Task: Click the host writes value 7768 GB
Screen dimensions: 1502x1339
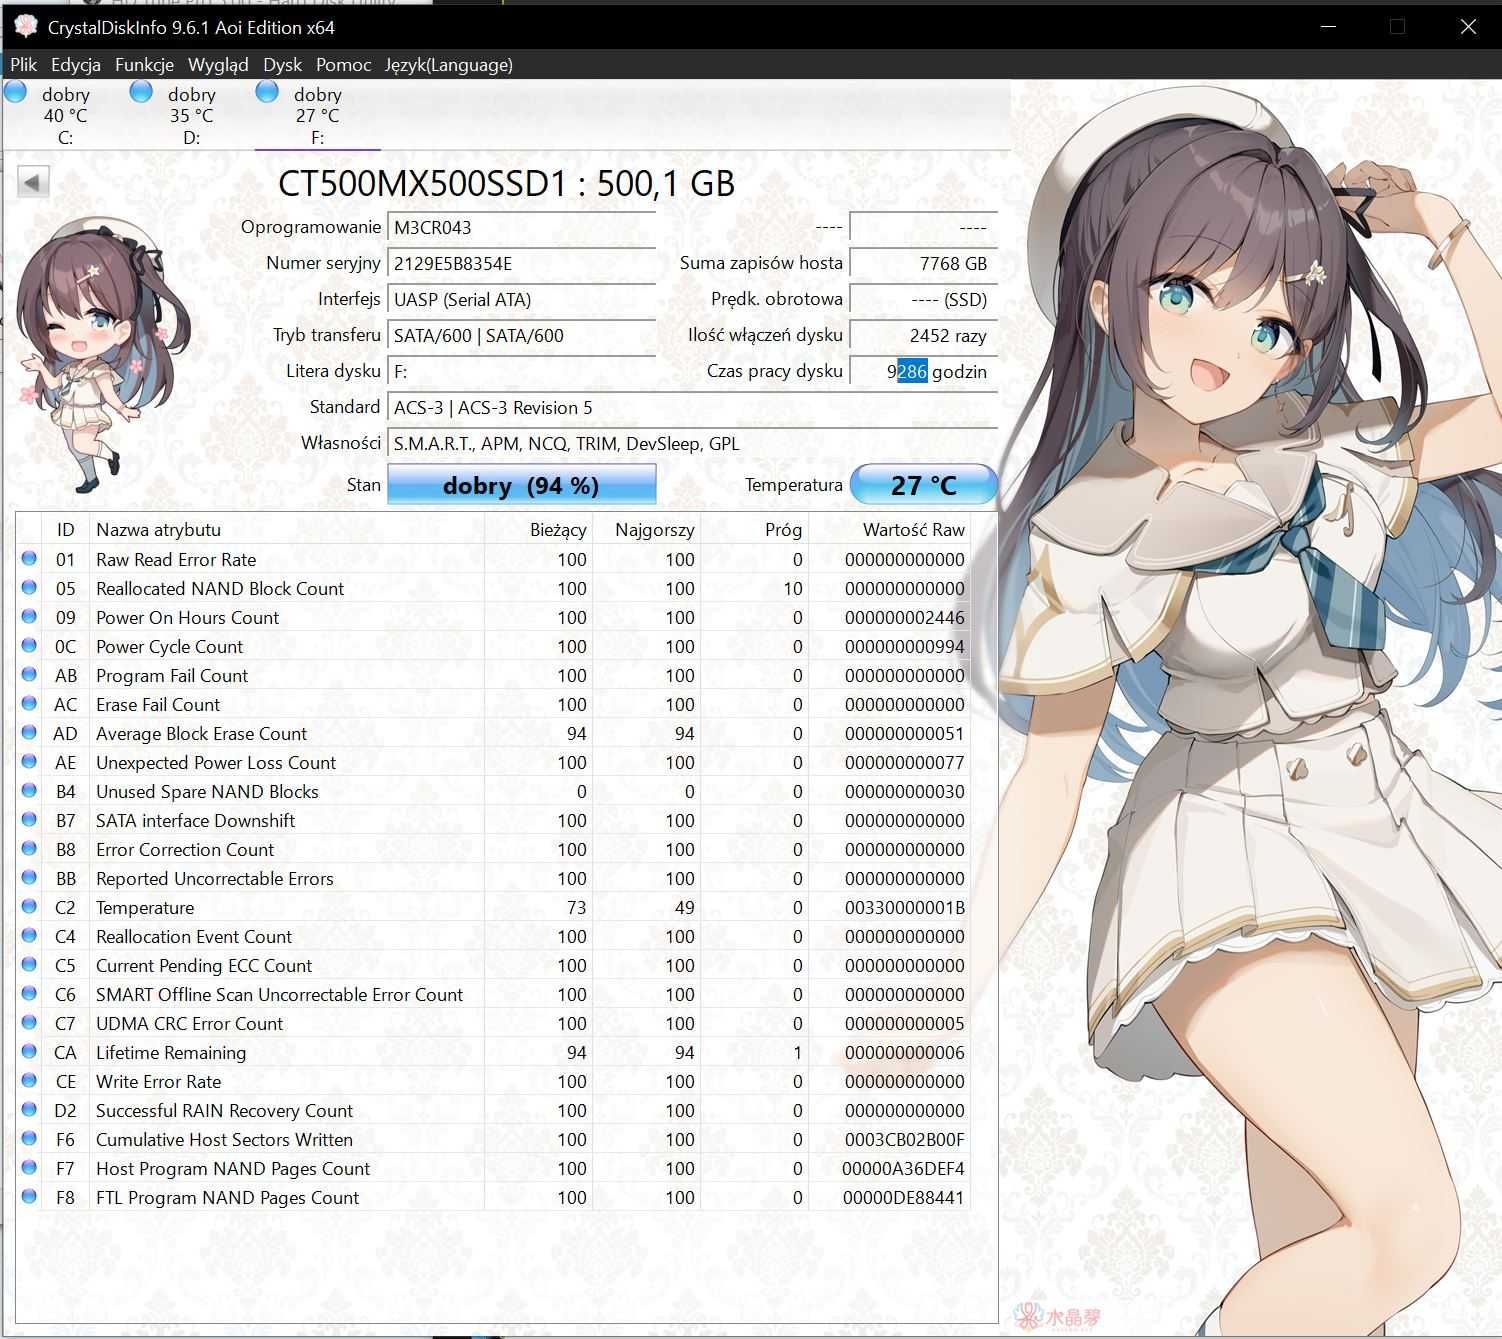Action: tap(923, 263)
